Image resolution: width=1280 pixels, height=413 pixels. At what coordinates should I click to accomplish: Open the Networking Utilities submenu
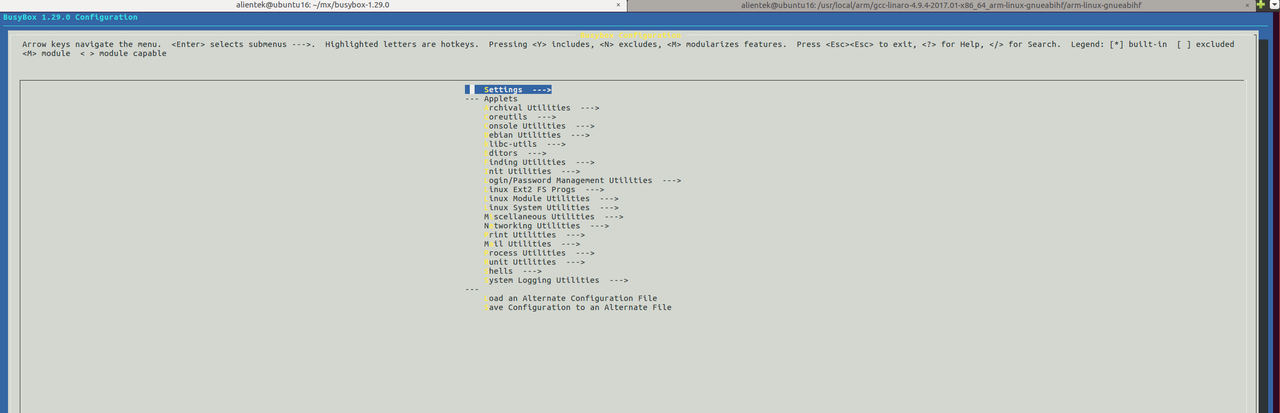tap(546, 226)
